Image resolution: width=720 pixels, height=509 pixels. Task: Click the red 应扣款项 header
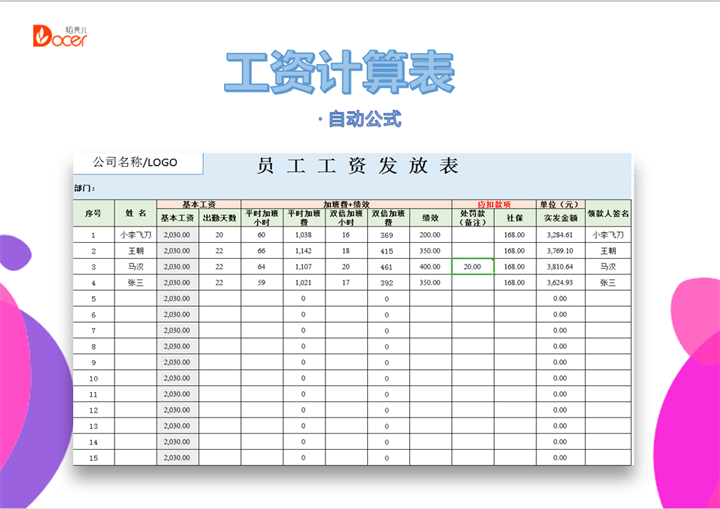tap(494, 204)
